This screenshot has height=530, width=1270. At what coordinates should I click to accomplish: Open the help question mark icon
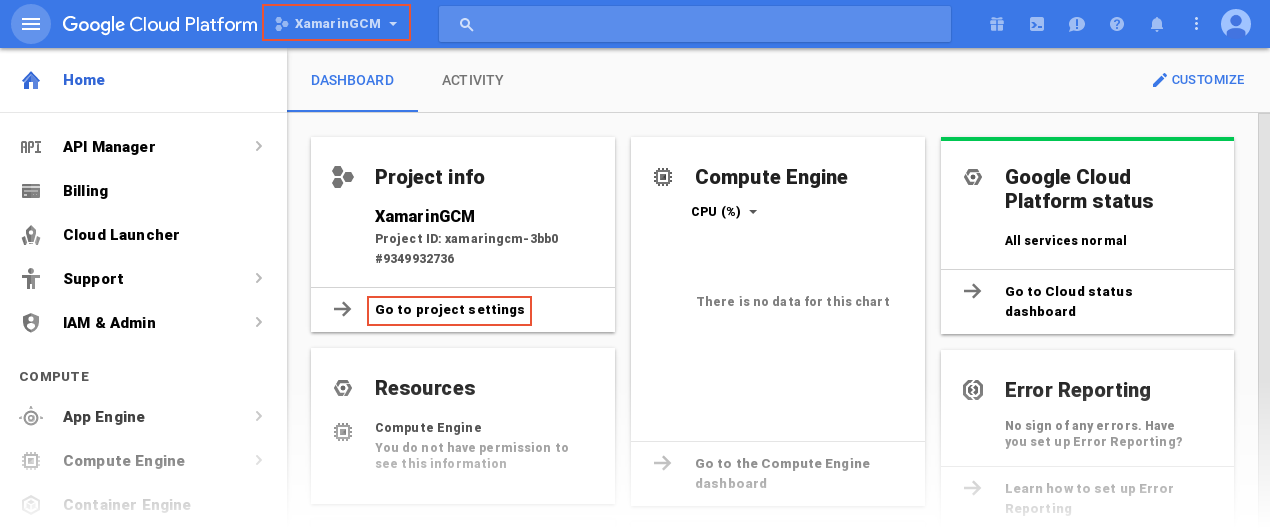click(1117, 24)
